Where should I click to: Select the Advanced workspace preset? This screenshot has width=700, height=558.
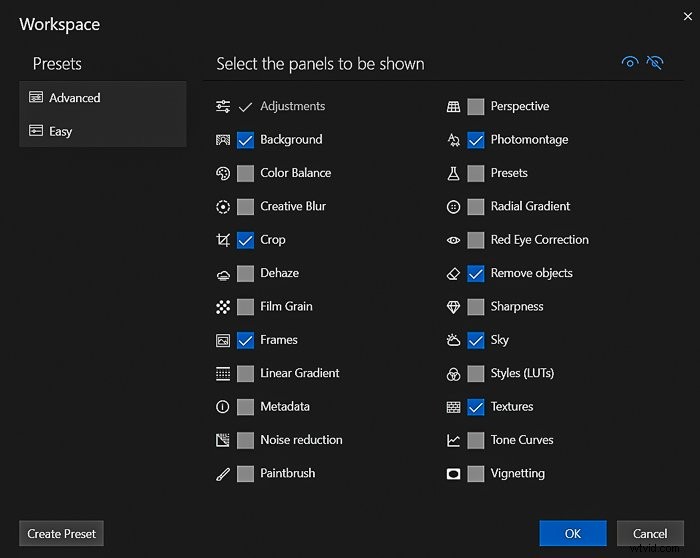[x=103, y=98]
